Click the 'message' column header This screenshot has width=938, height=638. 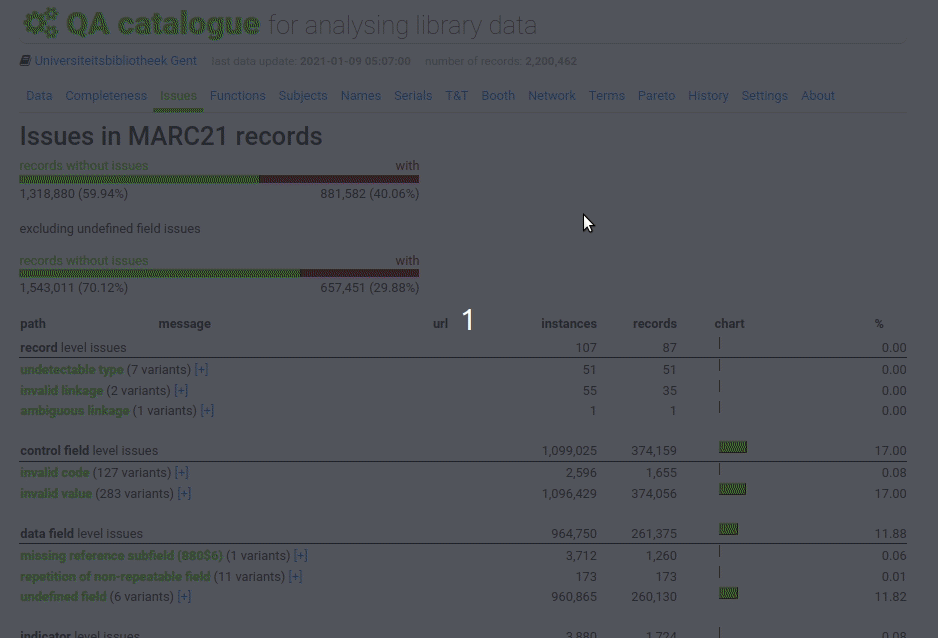click(184, 323)
